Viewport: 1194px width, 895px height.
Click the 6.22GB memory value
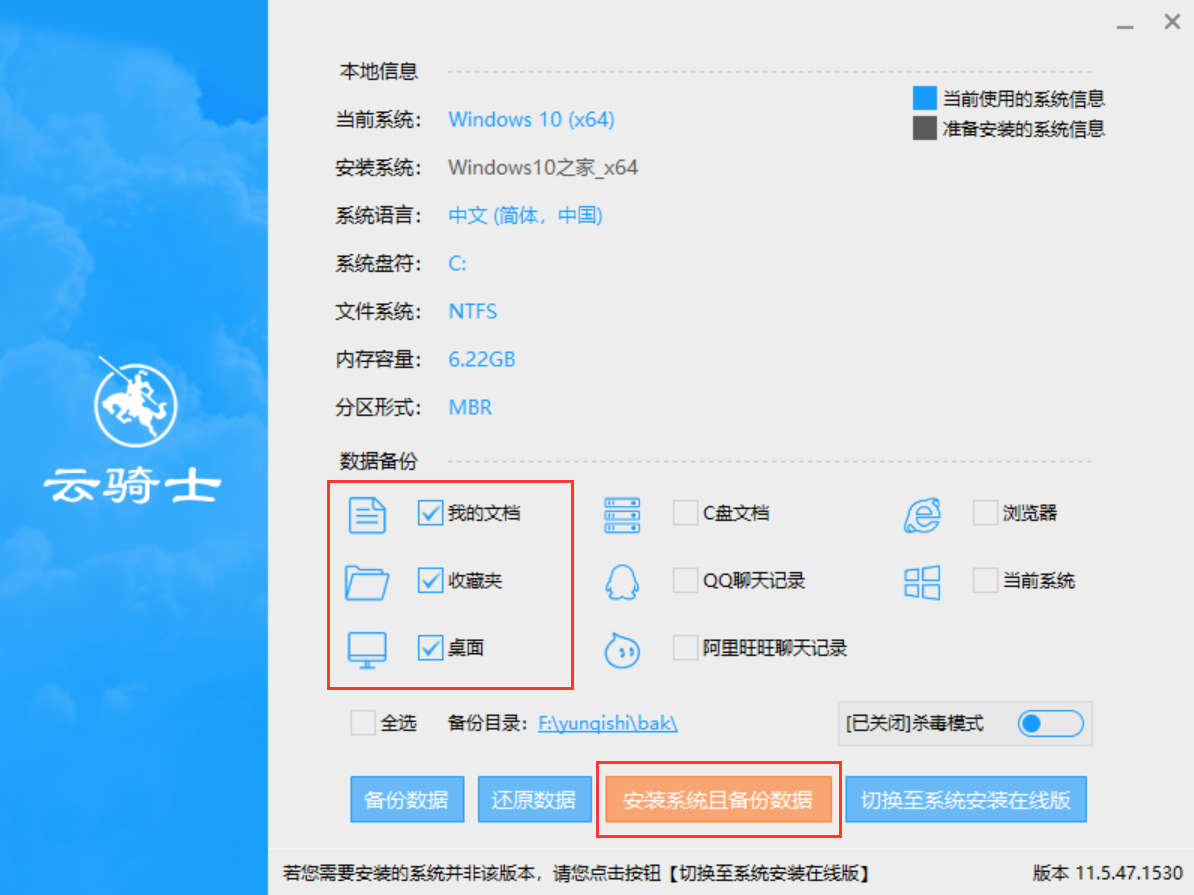[482, 360]
